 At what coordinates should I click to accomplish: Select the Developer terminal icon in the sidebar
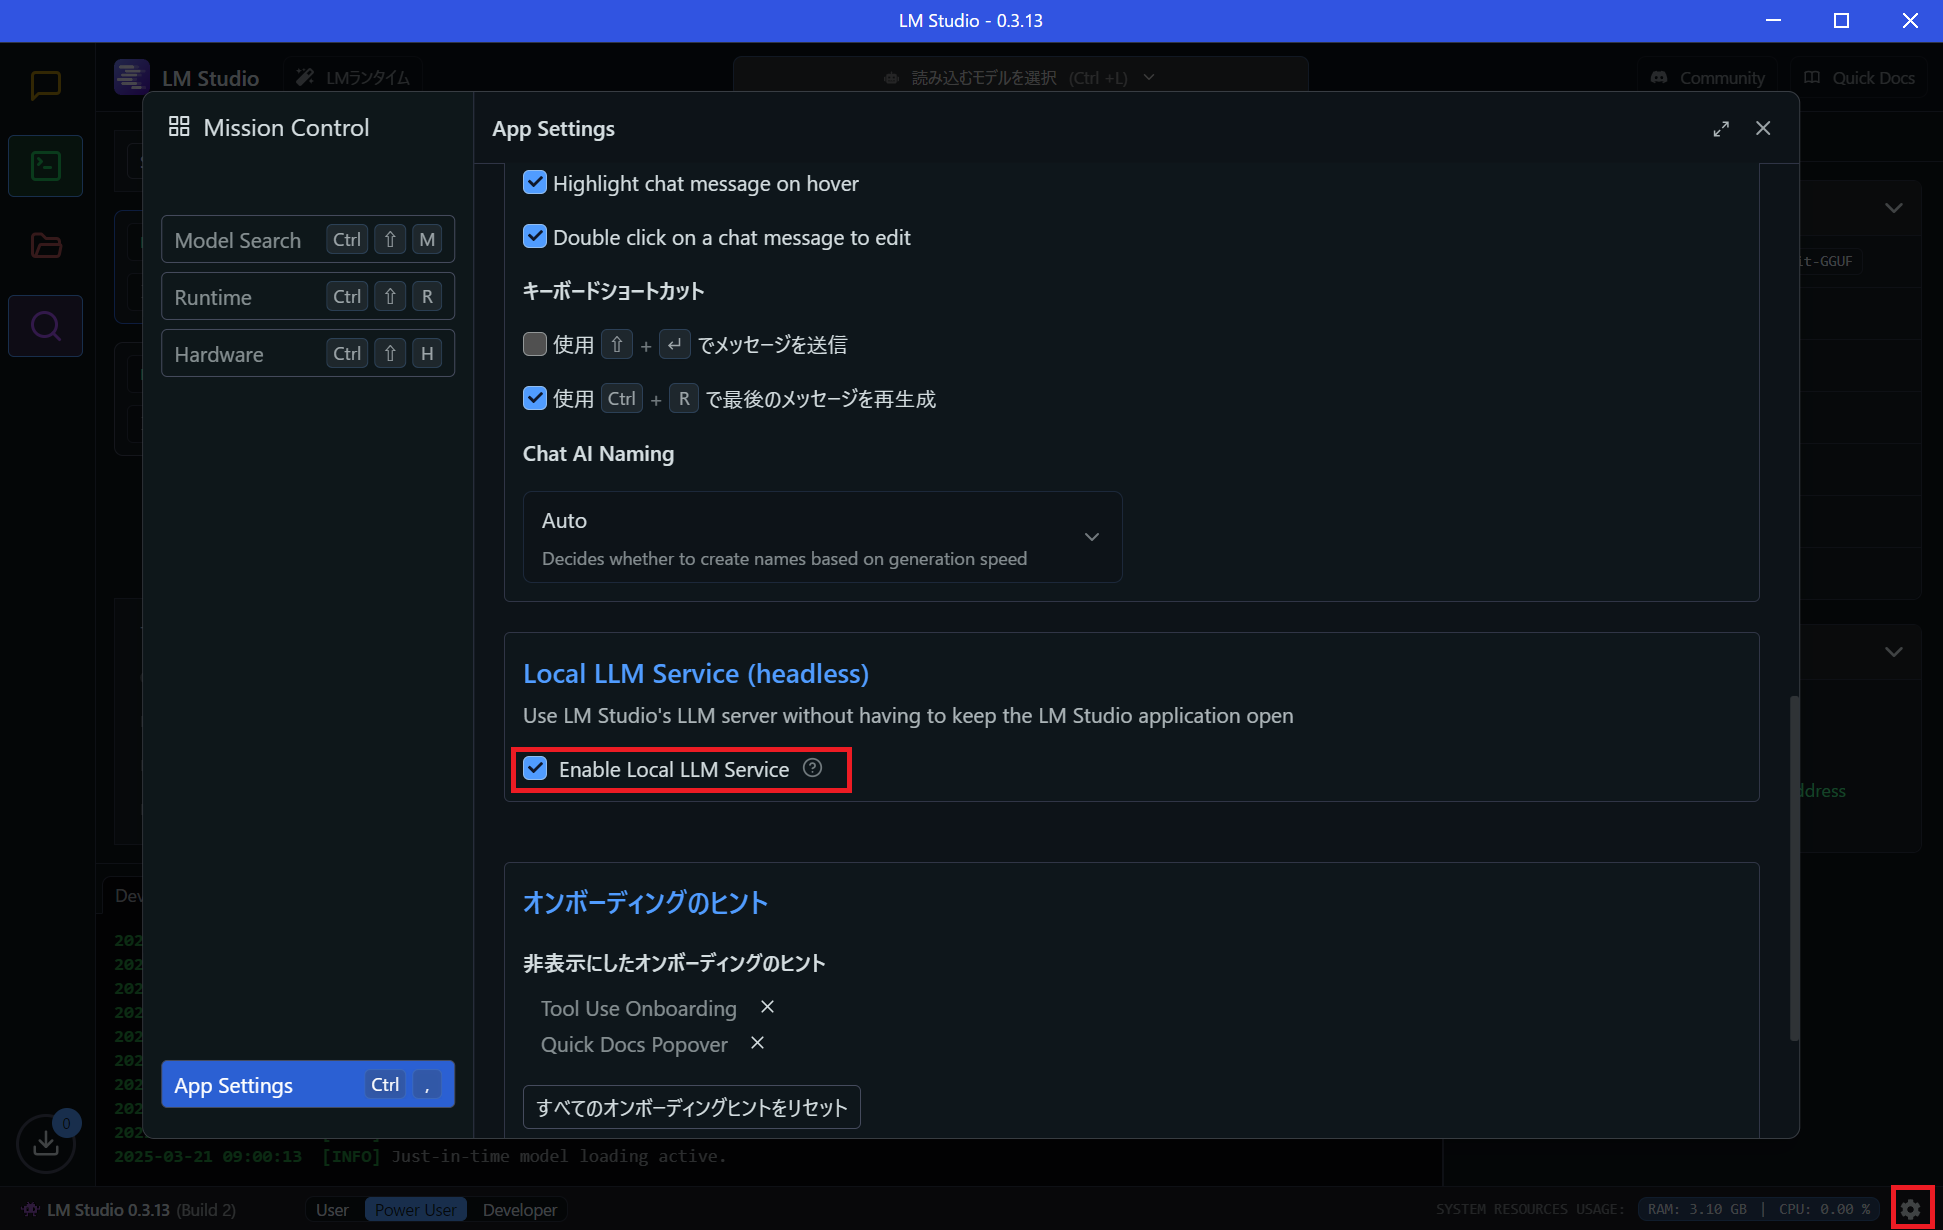(45, 165)
